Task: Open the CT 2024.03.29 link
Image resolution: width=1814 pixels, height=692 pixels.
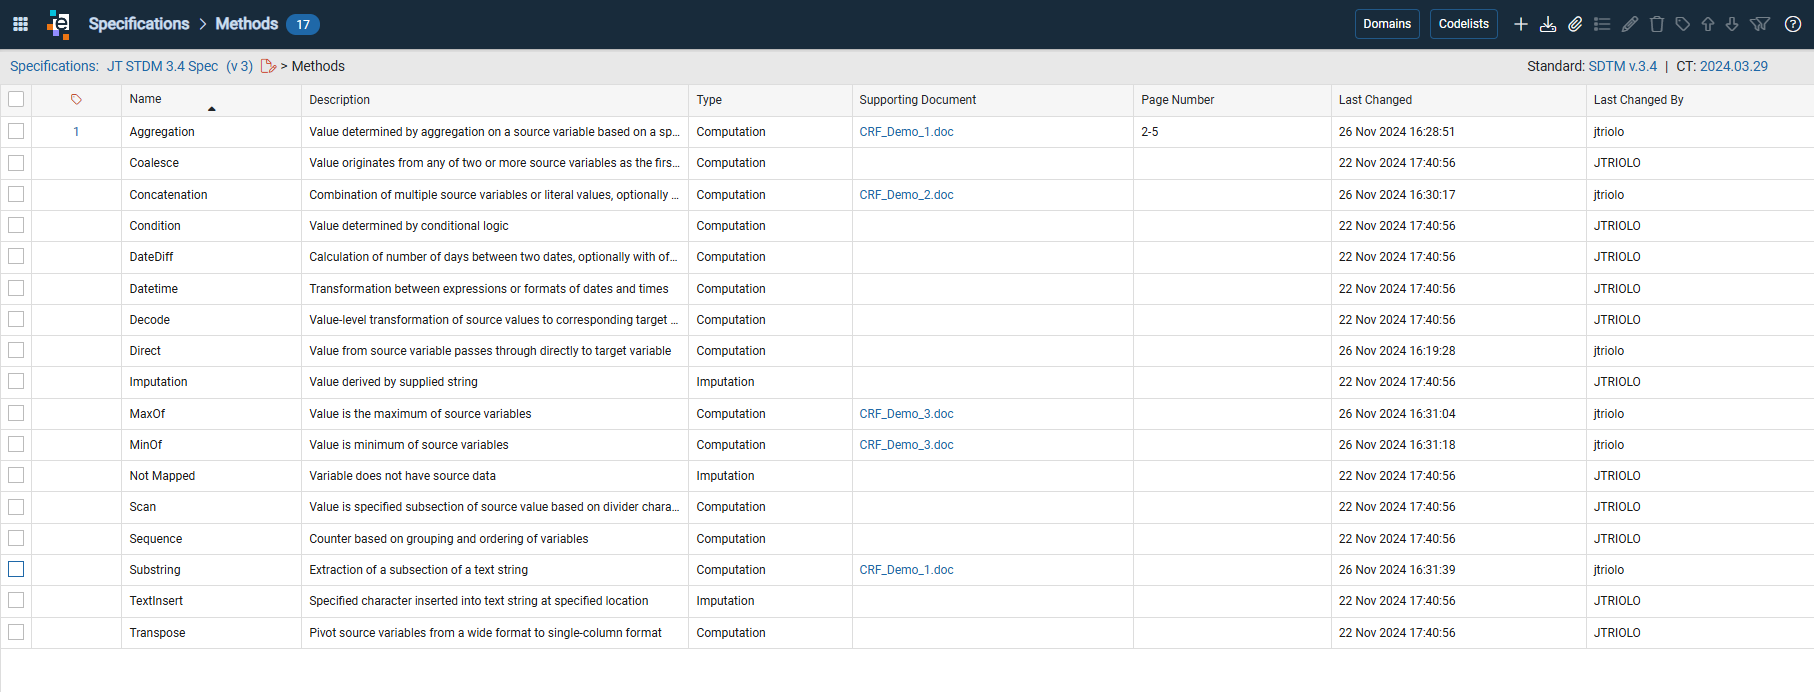Action: coord(1734,66)
